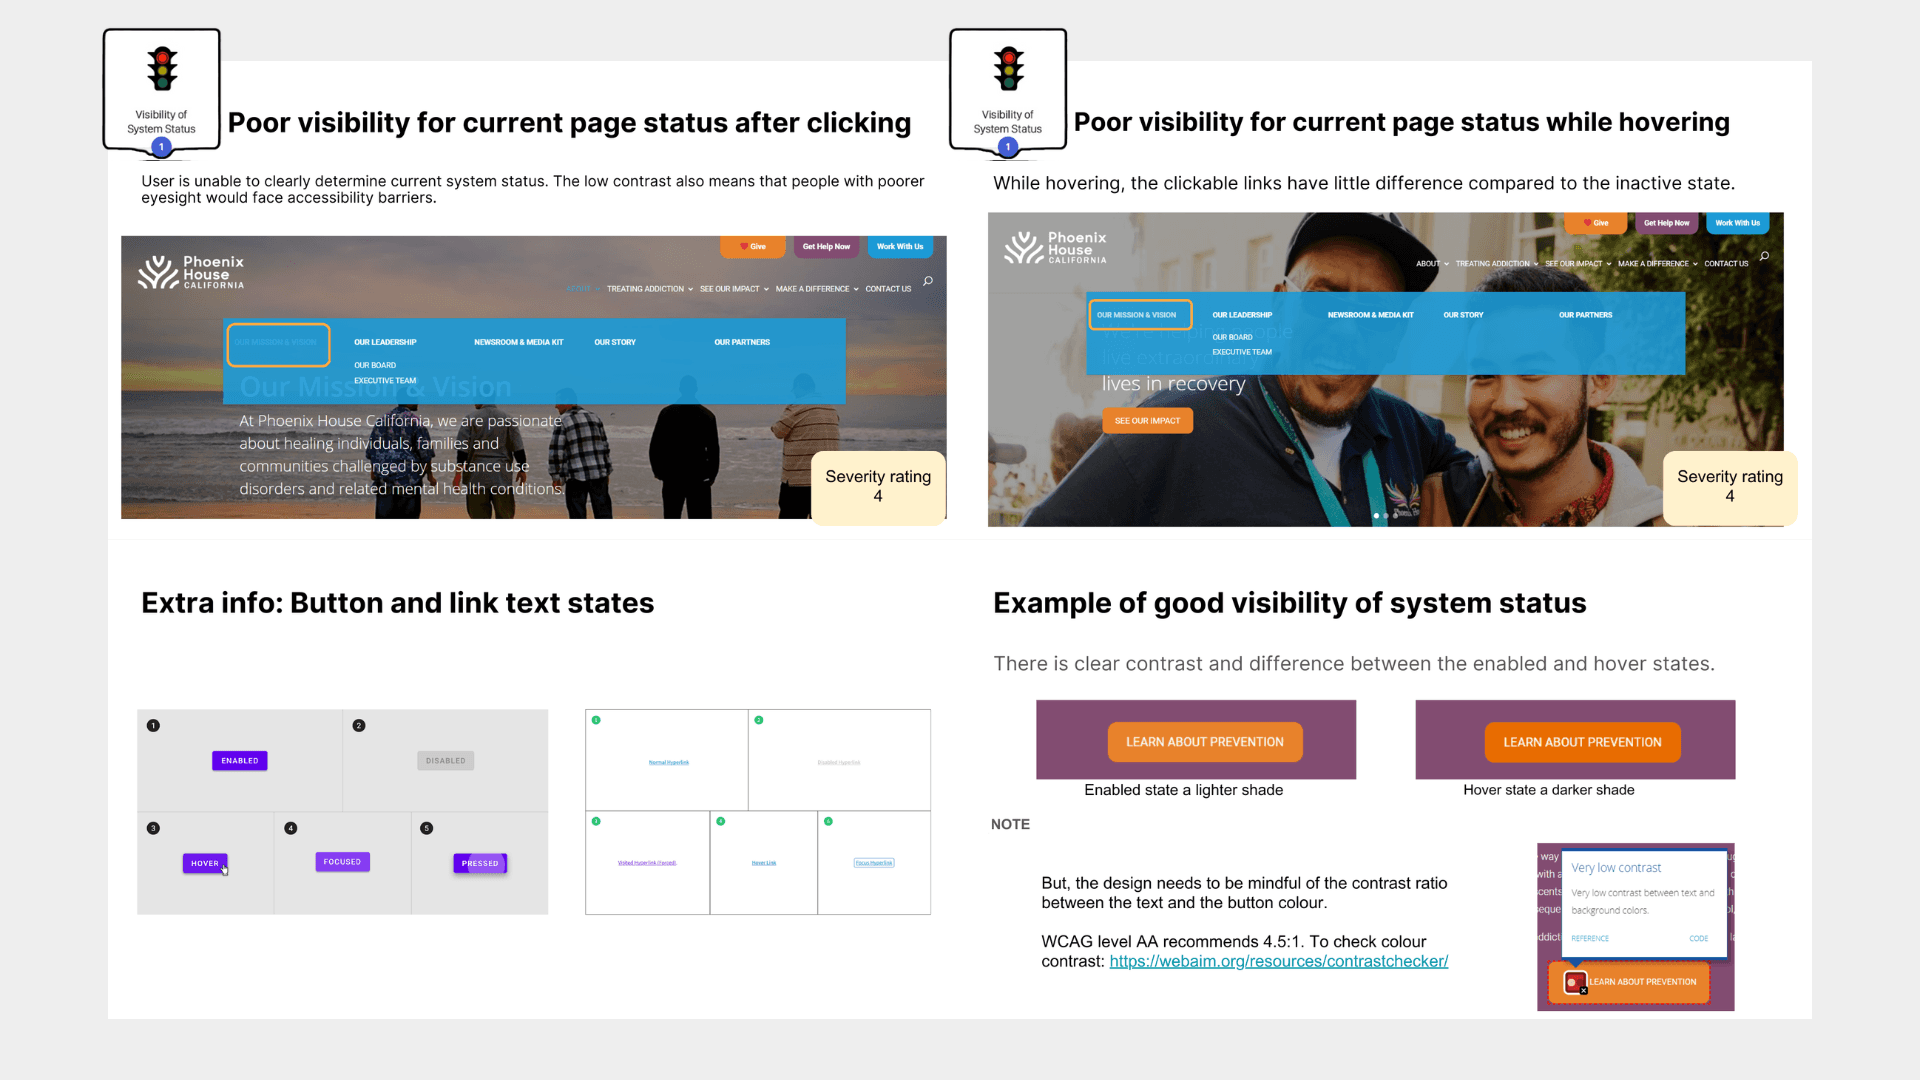Click the lighter LEARN ABOUT PREVENTION enabled-state button
1920x1080 pixels.
[1204, 742]
